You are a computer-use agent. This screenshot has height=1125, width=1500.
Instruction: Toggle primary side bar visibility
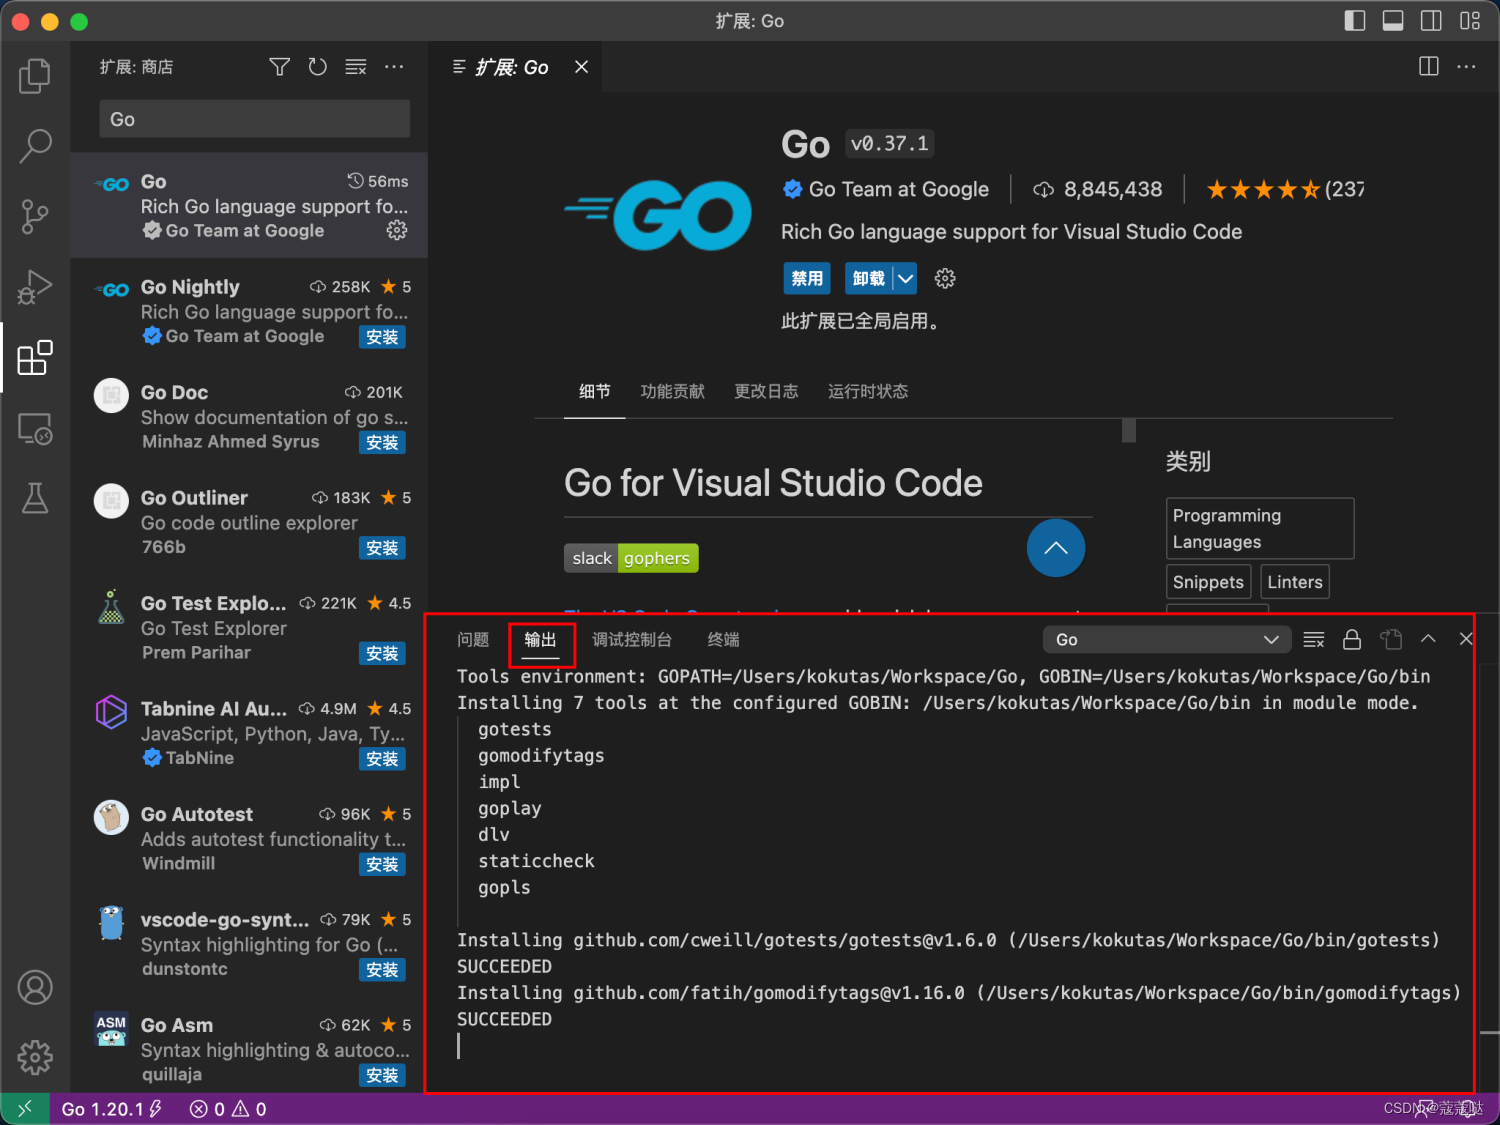click(1355, 20)
